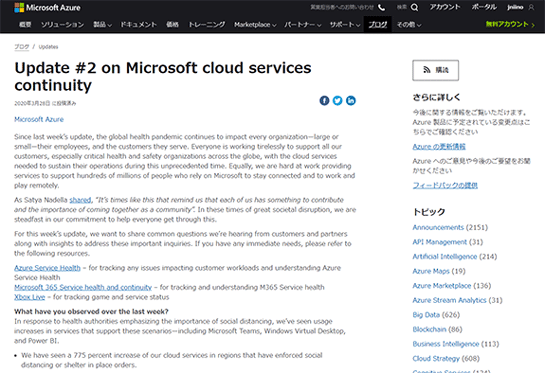This screenshot has width=545, height=373.
Task: Click the phone contact icon
Action: [x=381, y=7]
